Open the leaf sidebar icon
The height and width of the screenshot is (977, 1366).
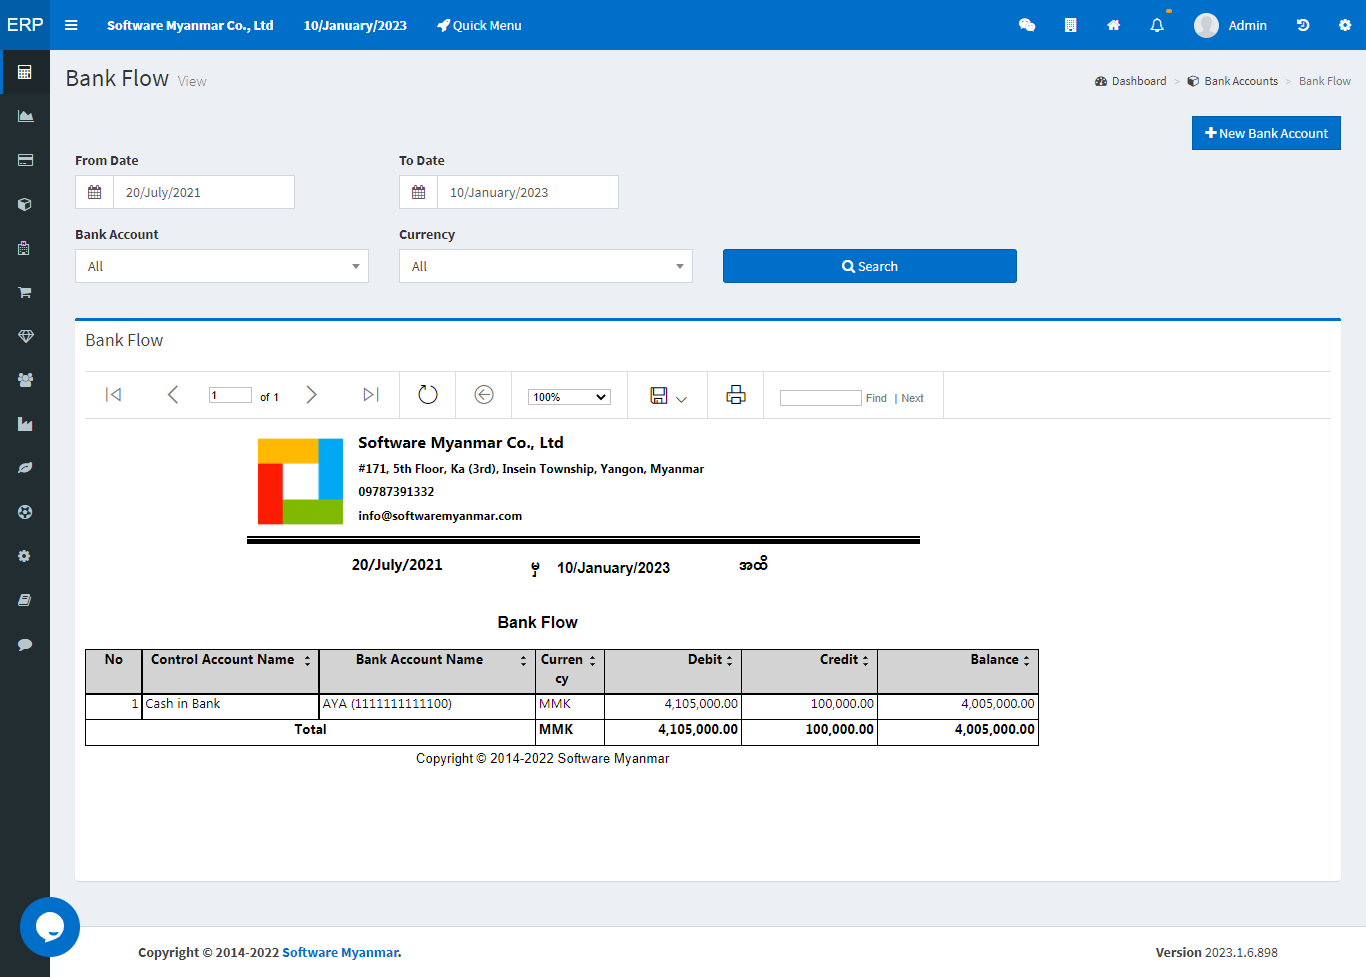tap(25, 468)
